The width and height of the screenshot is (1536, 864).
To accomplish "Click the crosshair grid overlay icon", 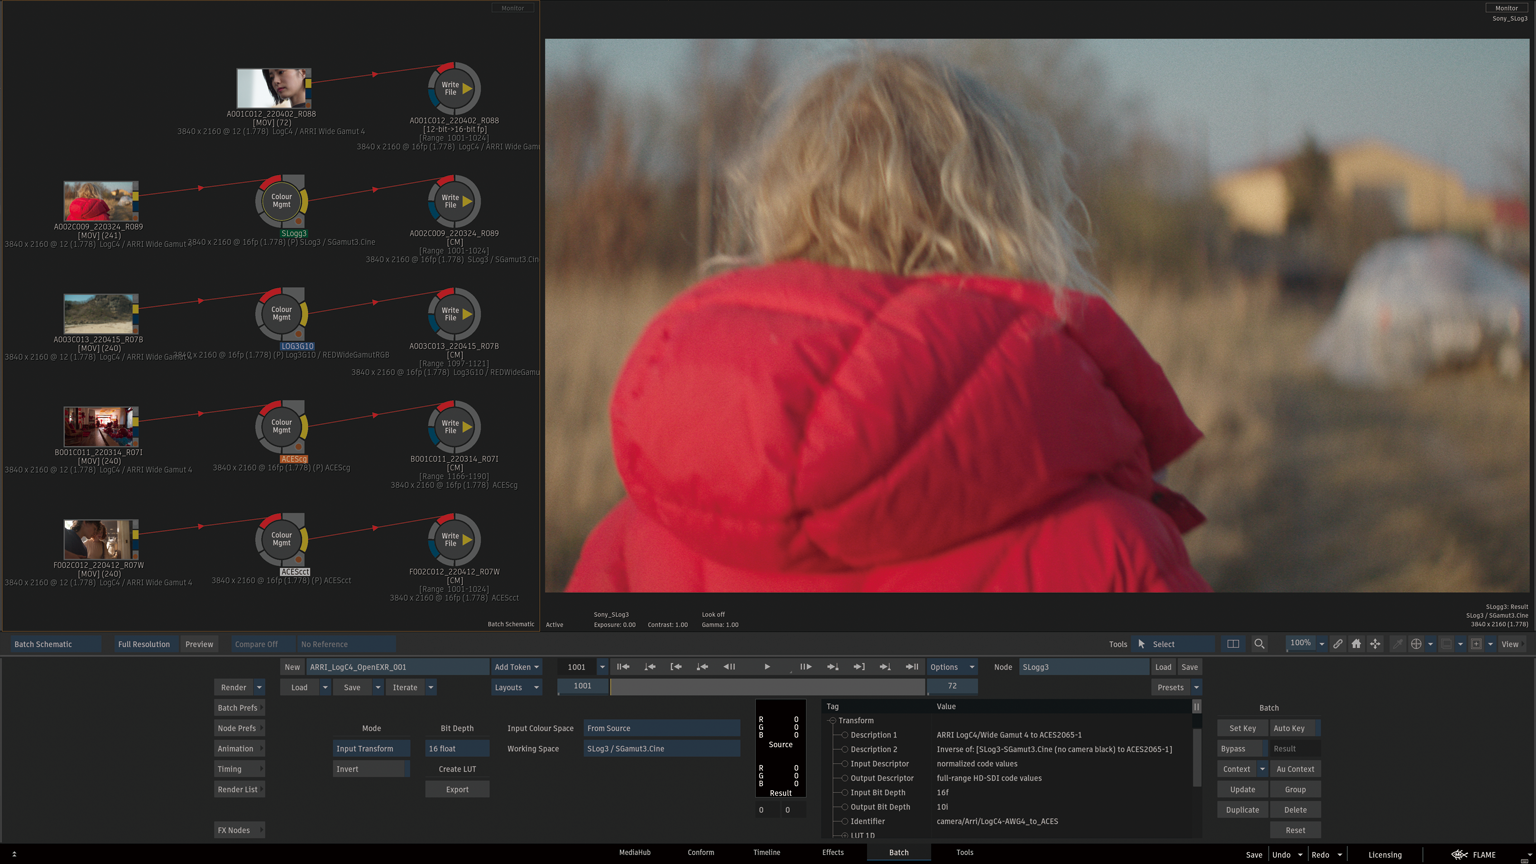I will (1416, 644).
